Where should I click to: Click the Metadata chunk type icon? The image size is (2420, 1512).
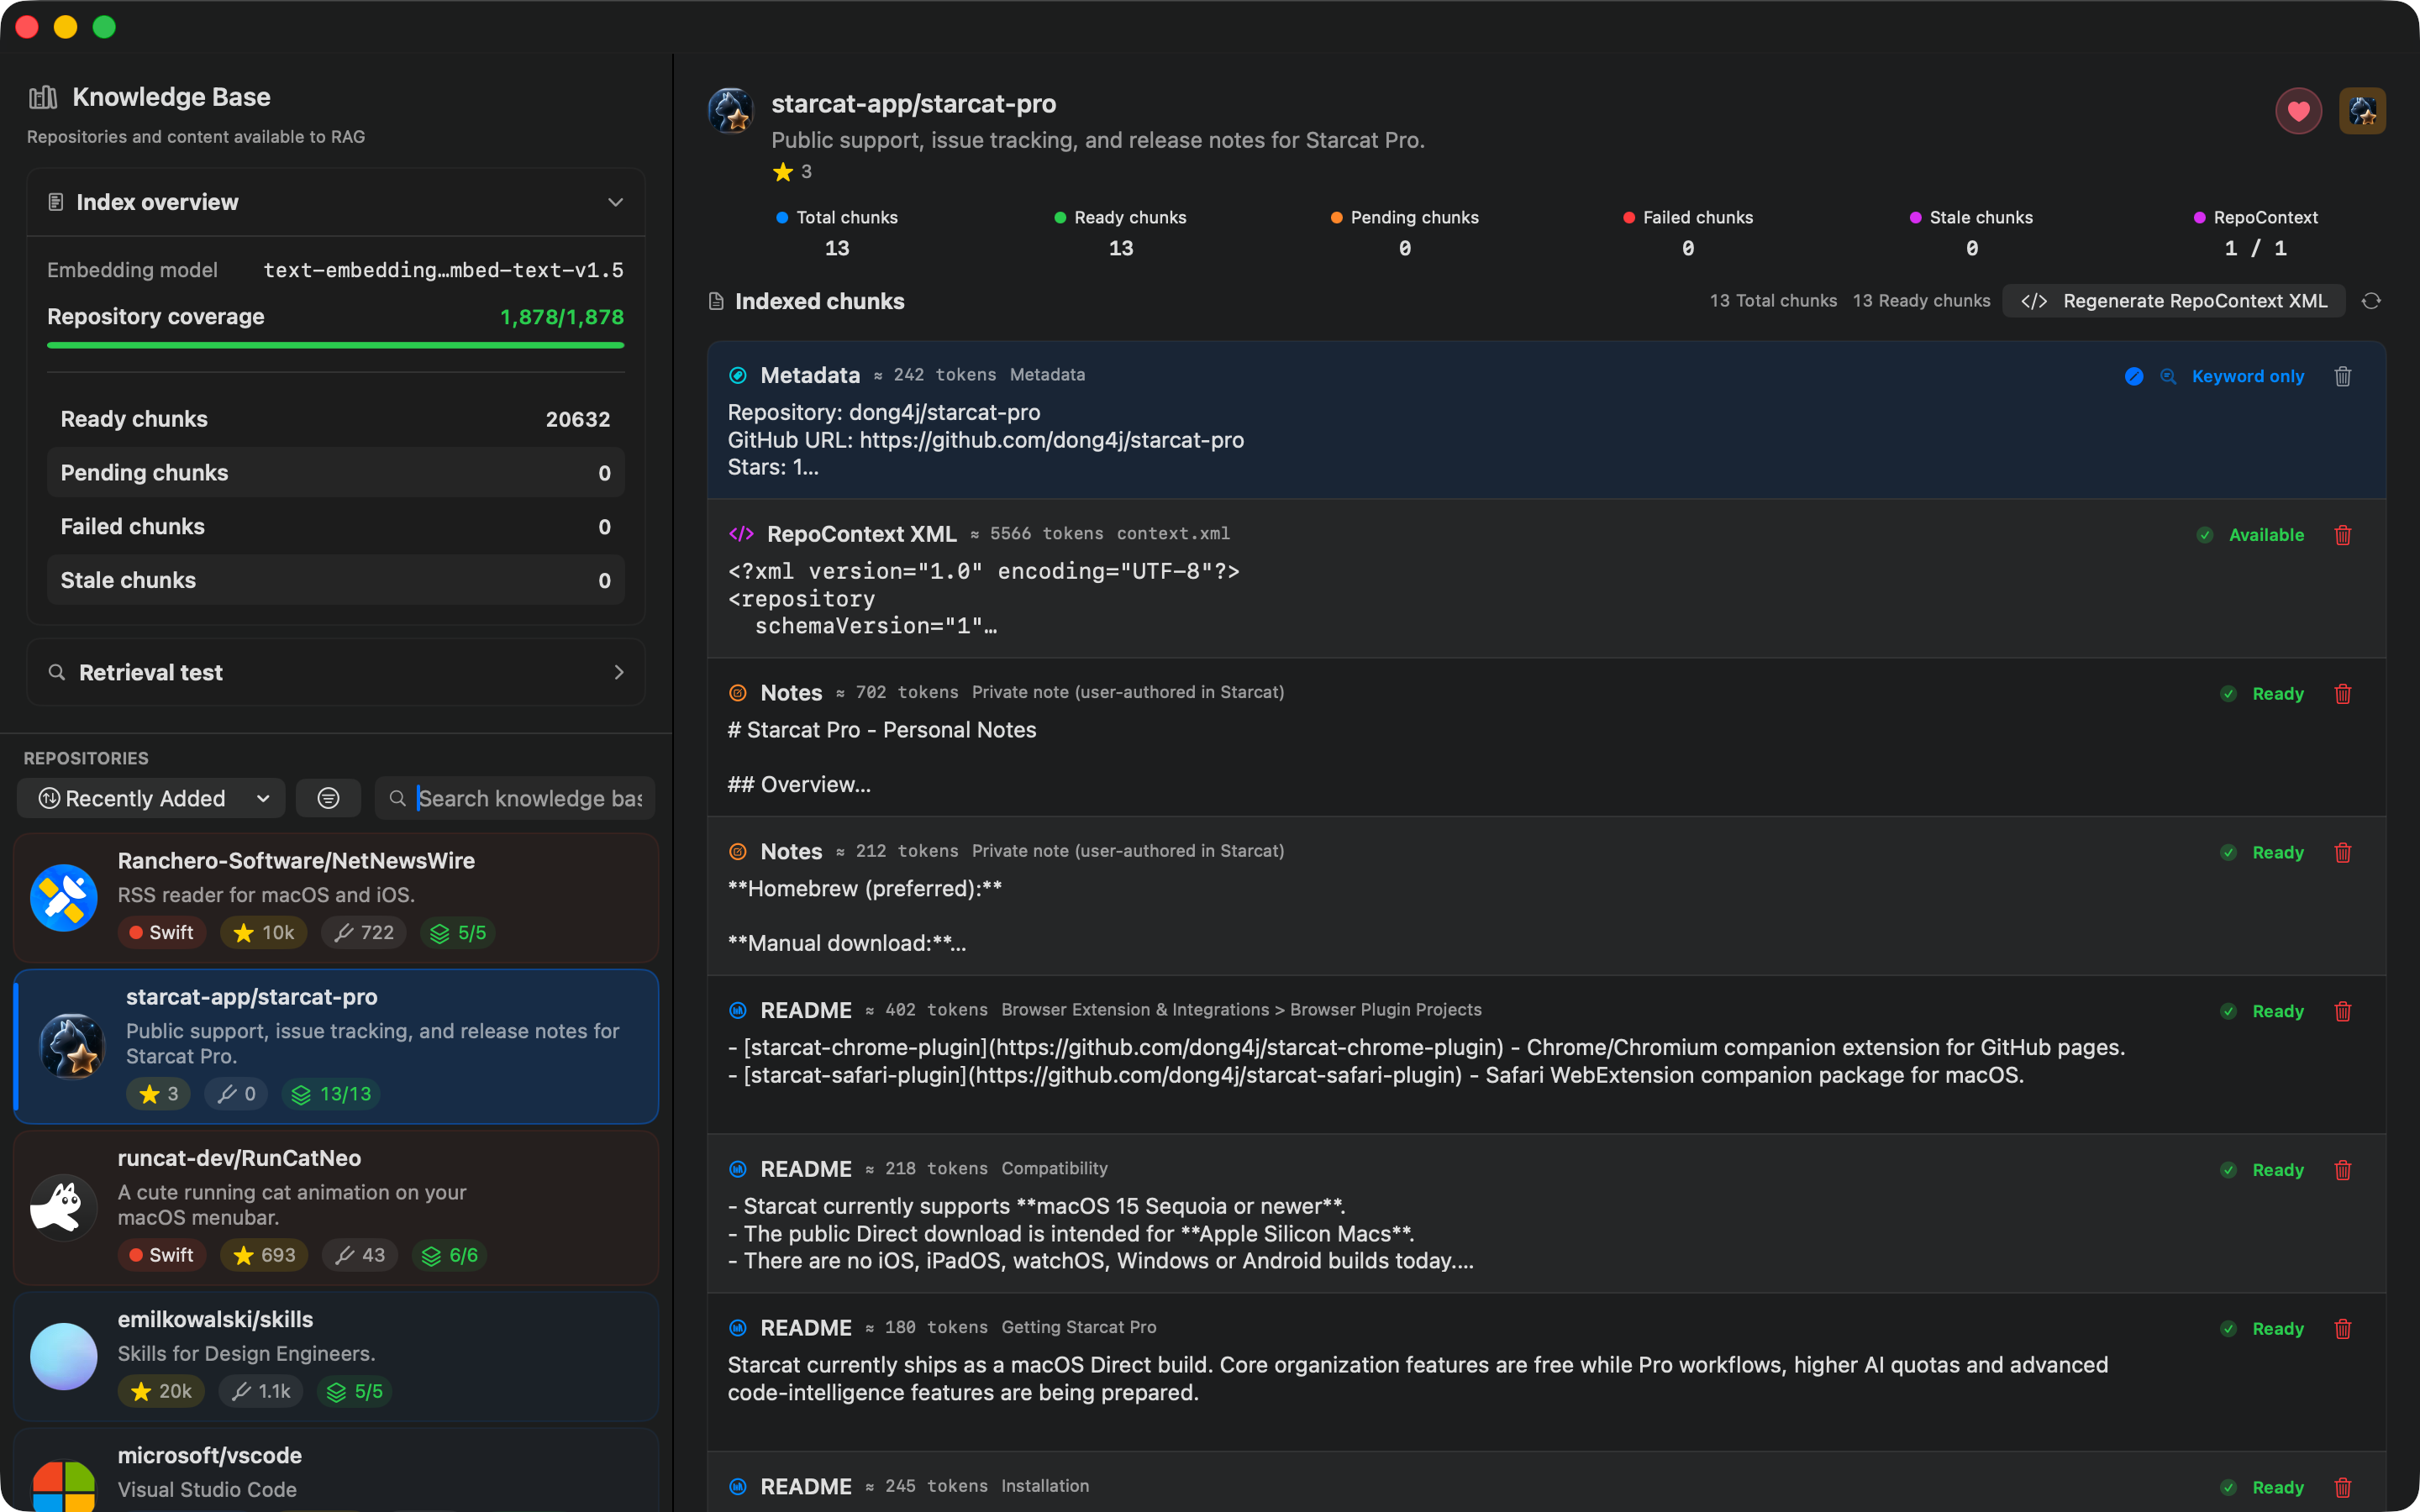click(738, 375)
